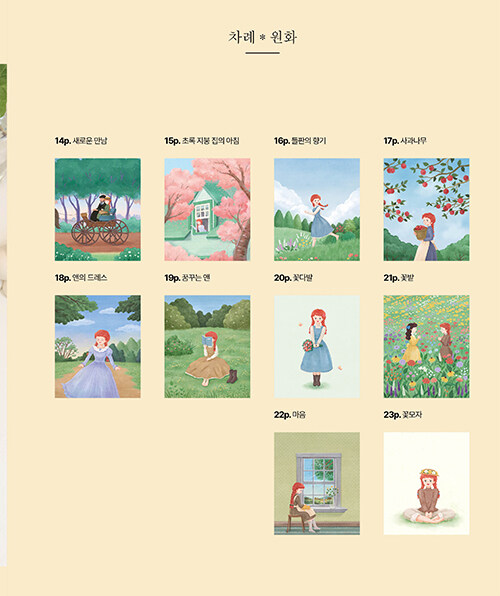Screen dimensions: 500x596
Task: Select the pink cherry blossom green house illustration
Action: coord(207,209)
